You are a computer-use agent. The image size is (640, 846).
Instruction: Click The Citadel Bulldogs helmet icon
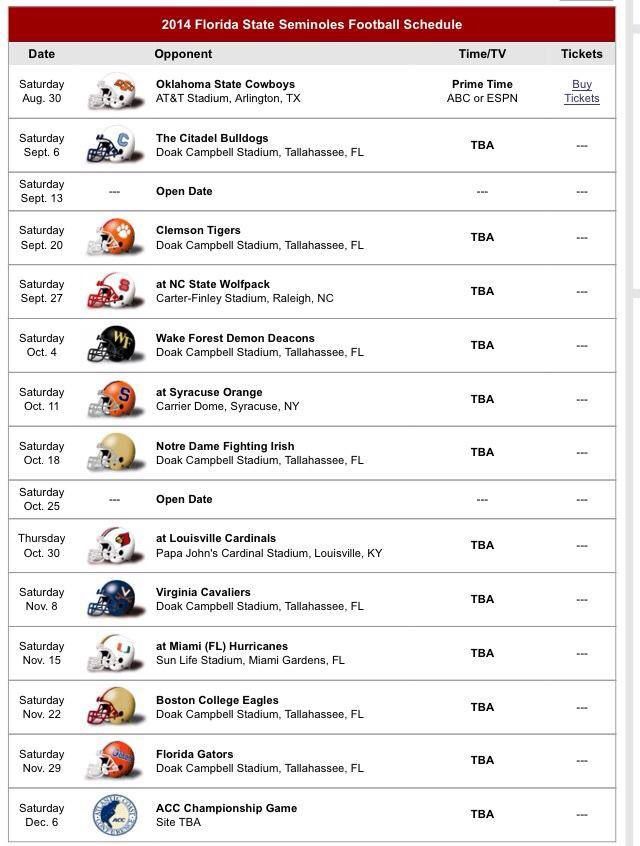(x=115, y=145)
